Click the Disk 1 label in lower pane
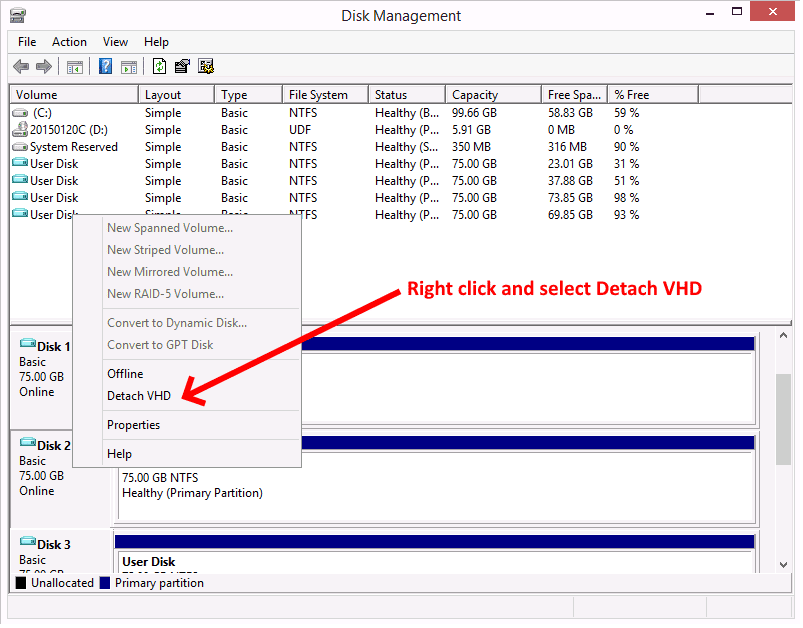This screenshot has width=803, height=628. pos(54,347)
